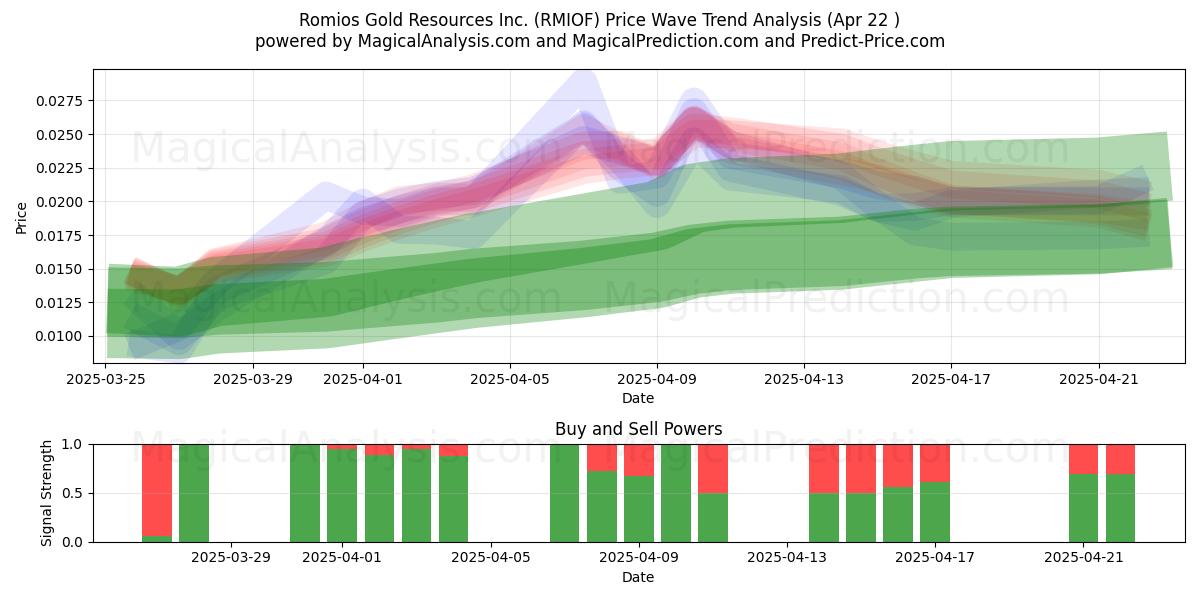
Task: Click the 0.0275 price tick label
Action: coord(62,101)
